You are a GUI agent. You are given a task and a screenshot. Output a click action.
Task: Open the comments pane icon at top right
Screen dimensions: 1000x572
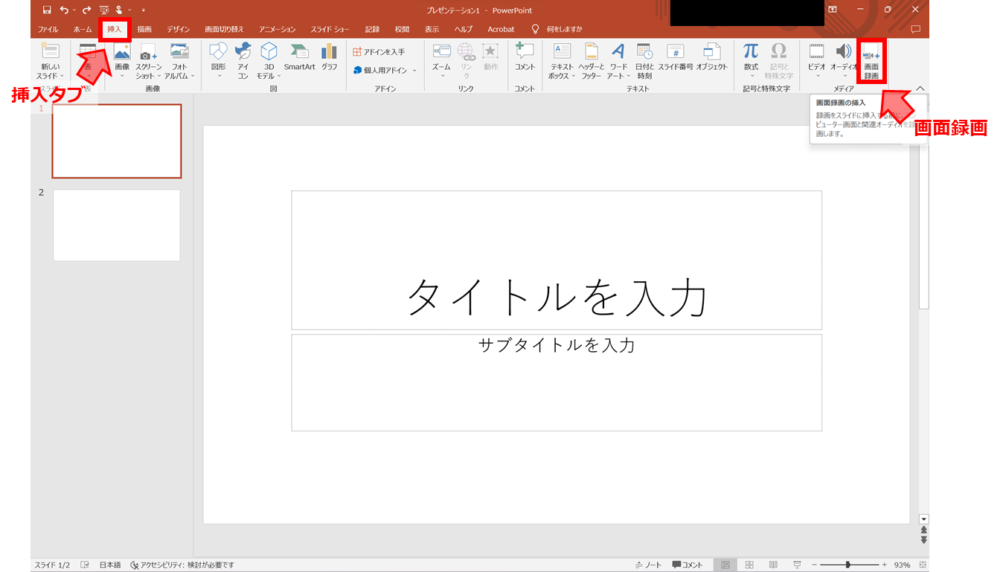tap(915, 29)
